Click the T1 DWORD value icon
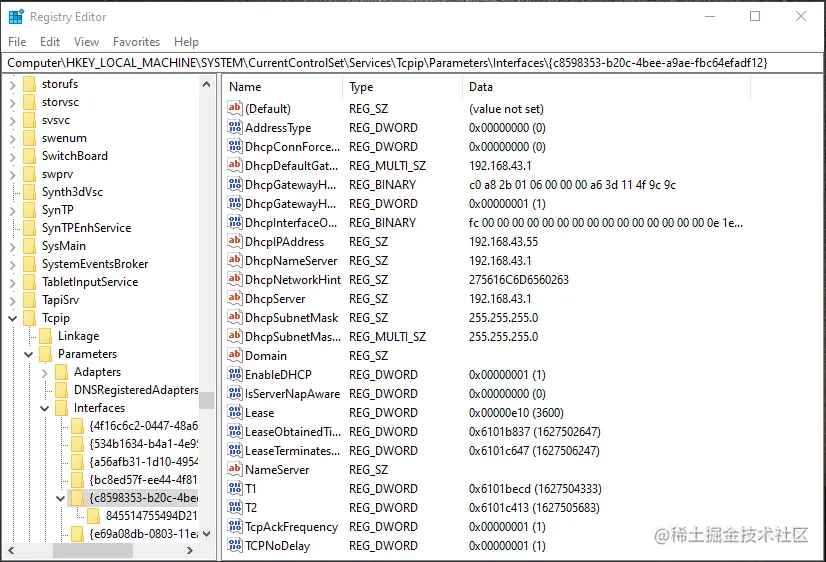 pyautogui.click(x=234, y=488)
